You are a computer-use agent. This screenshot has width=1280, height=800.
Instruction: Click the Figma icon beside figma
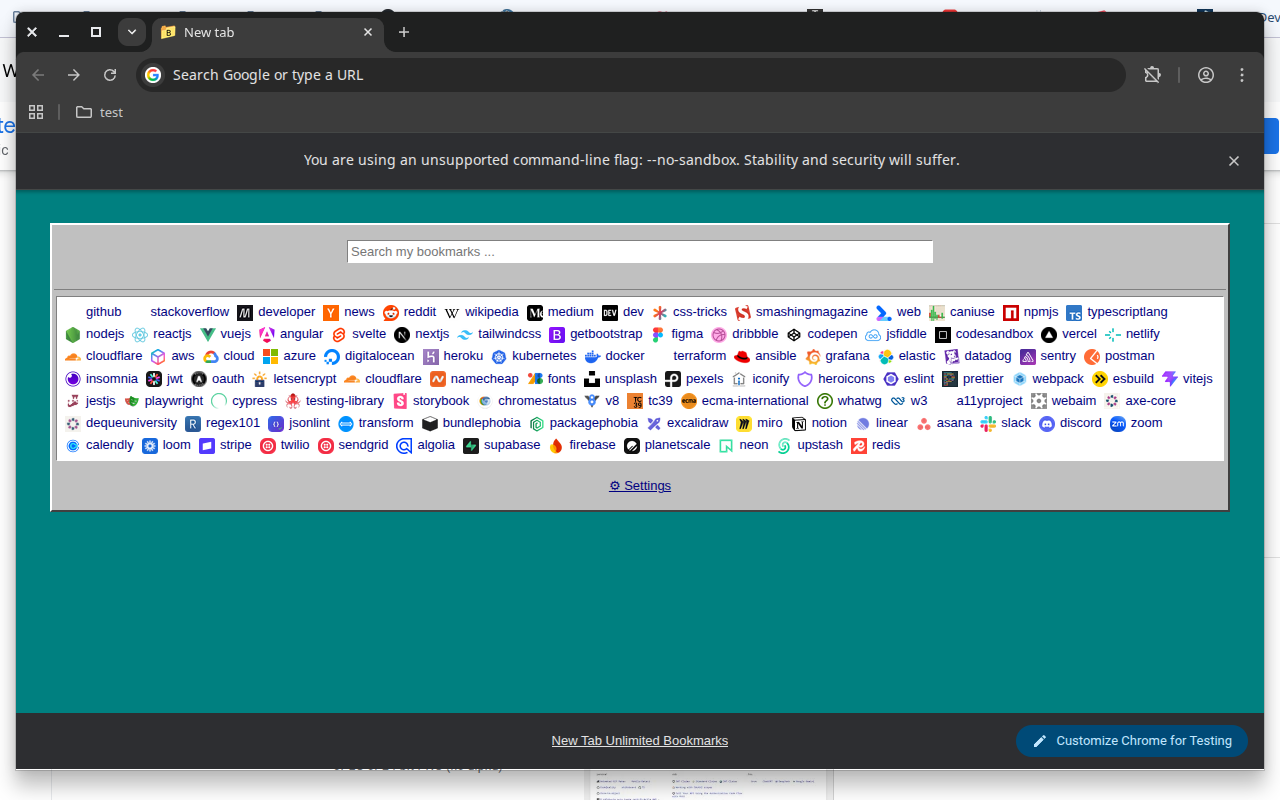click(x=658, y=335)
